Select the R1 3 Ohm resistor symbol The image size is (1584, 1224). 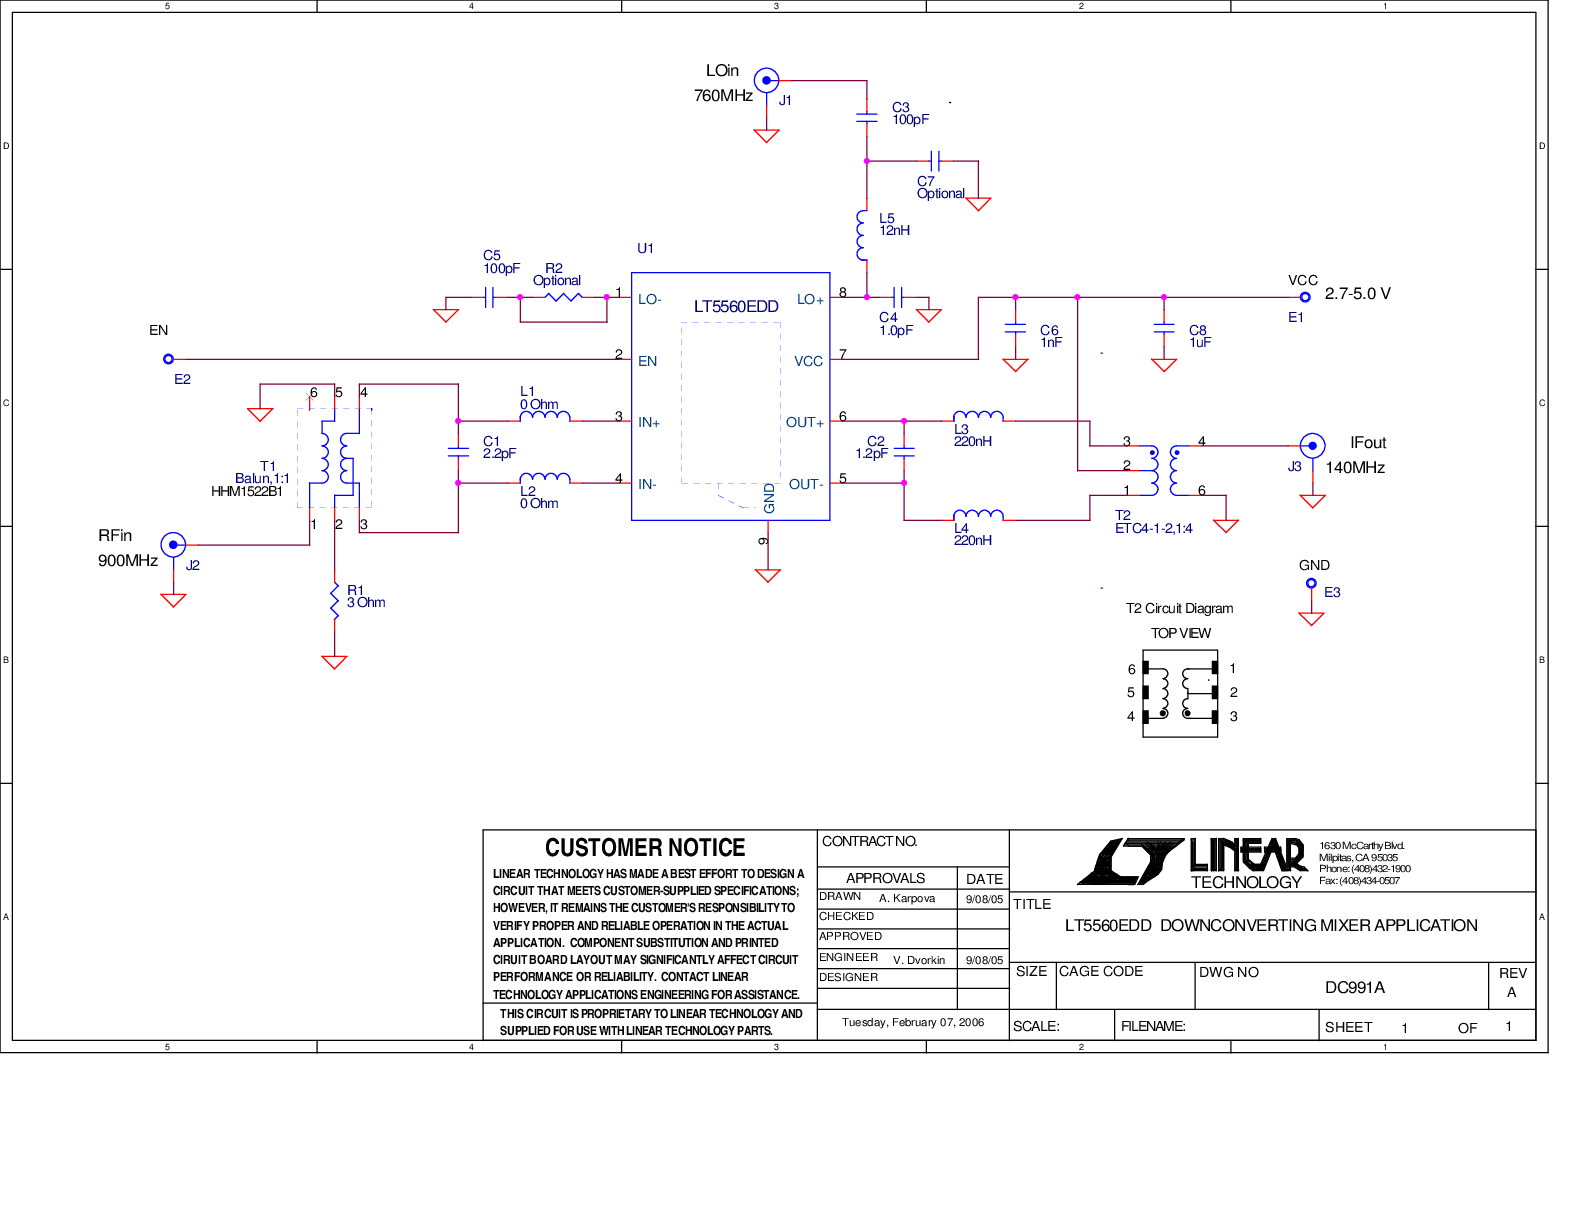click(x=334, y=601)
